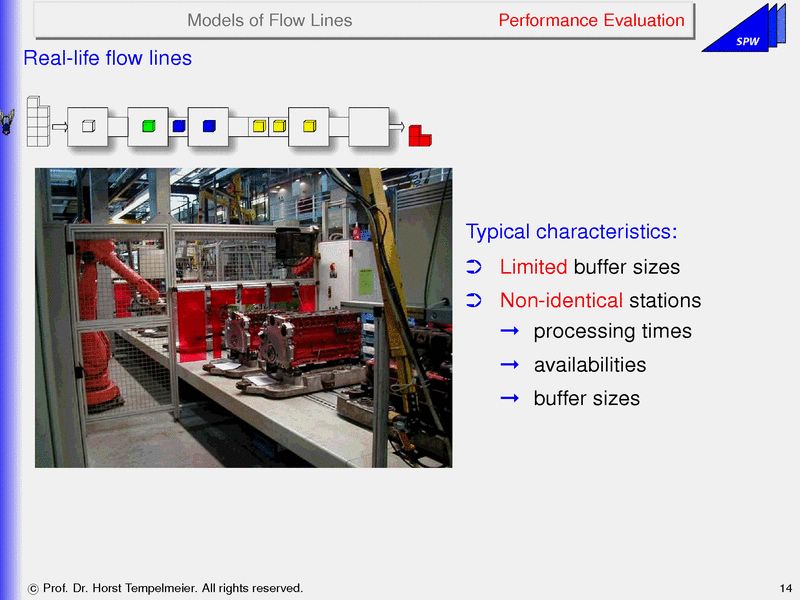Select the 'Performance Evaluation' header section
The width and height of the screenshot is (800, 600).
click(x=591, y=20)
